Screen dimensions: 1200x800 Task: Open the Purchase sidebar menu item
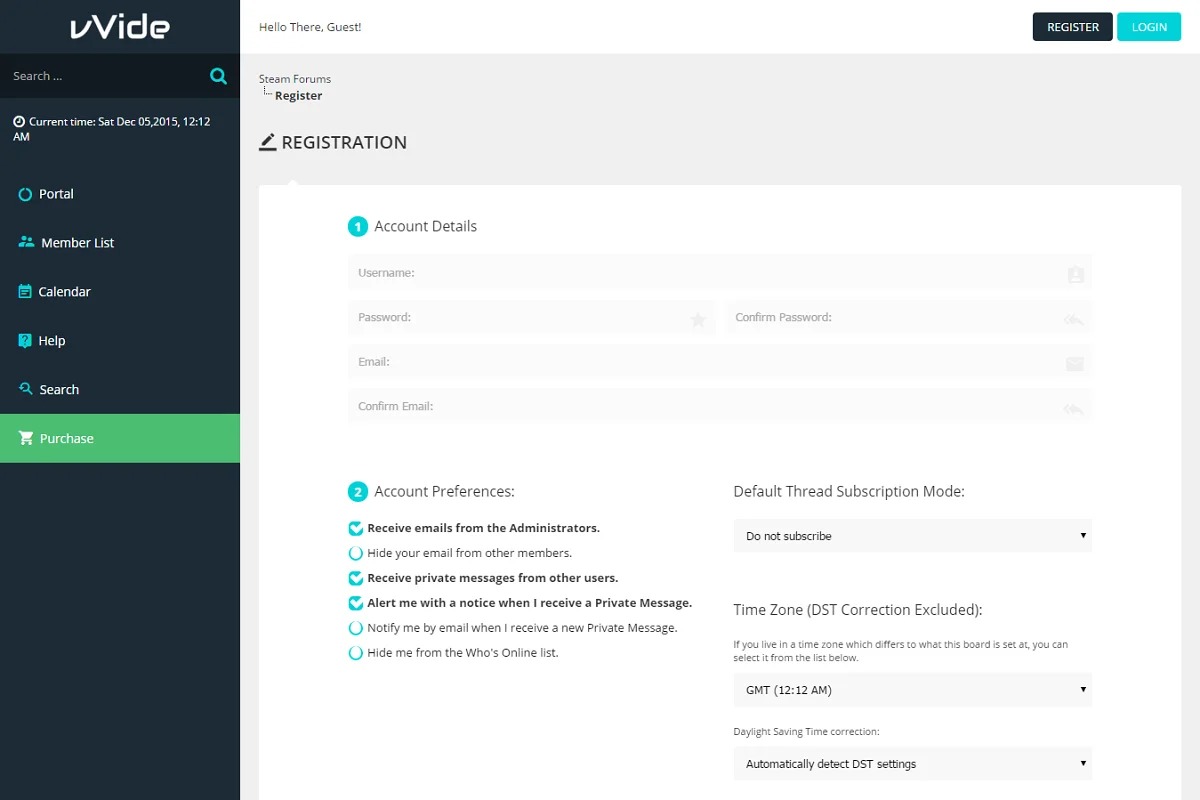(x=66, y=439)
